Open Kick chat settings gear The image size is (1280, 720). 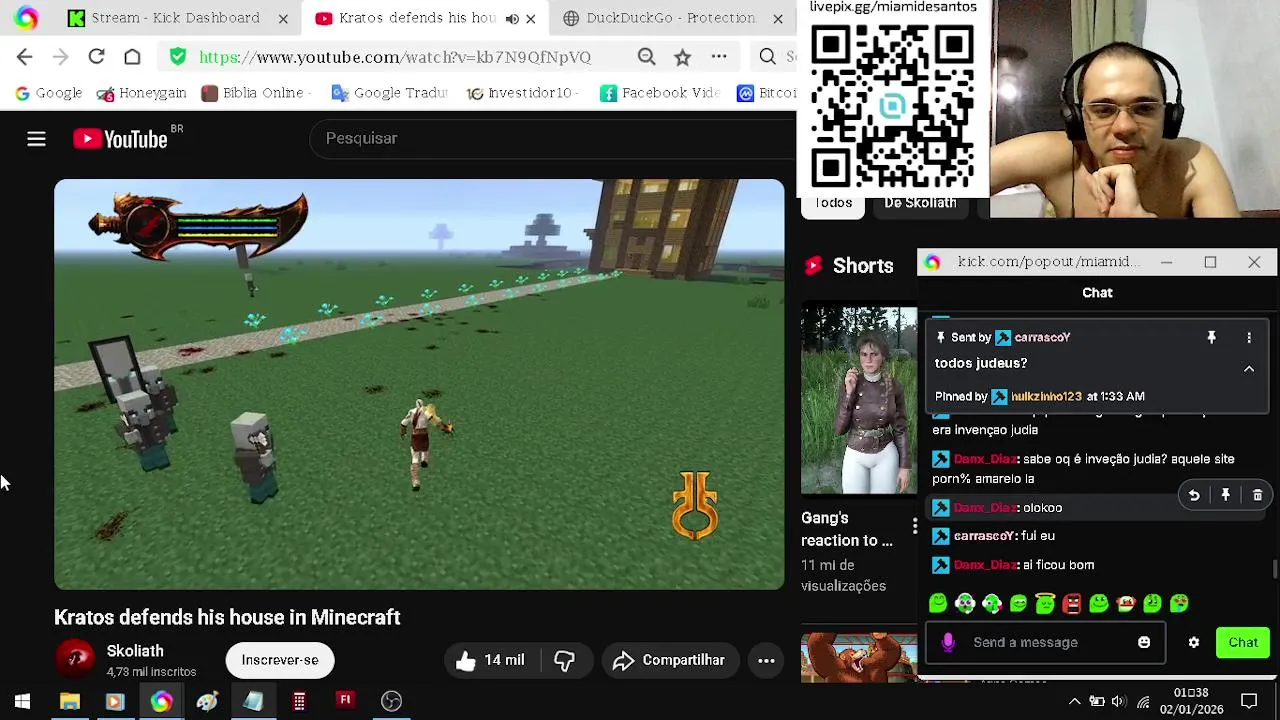(1194, 642)
